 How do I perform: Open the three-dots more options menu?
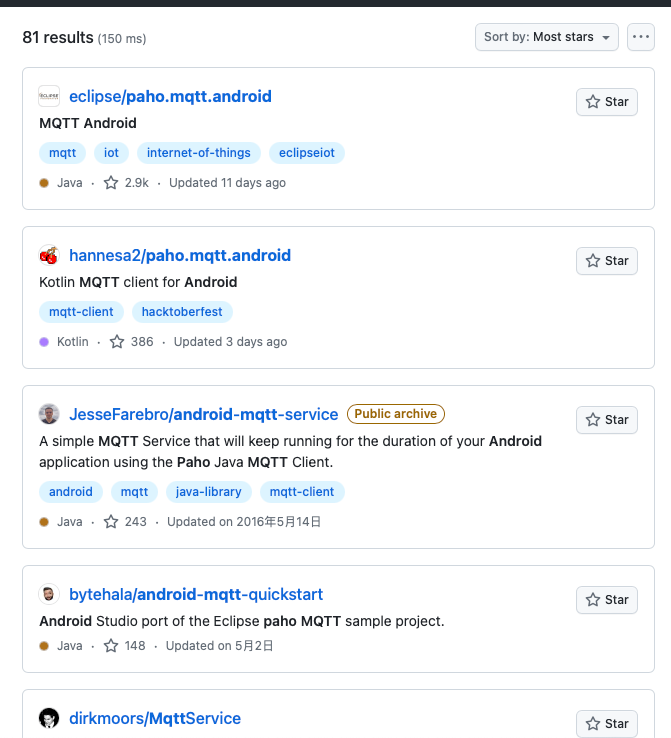click(641, 37)
